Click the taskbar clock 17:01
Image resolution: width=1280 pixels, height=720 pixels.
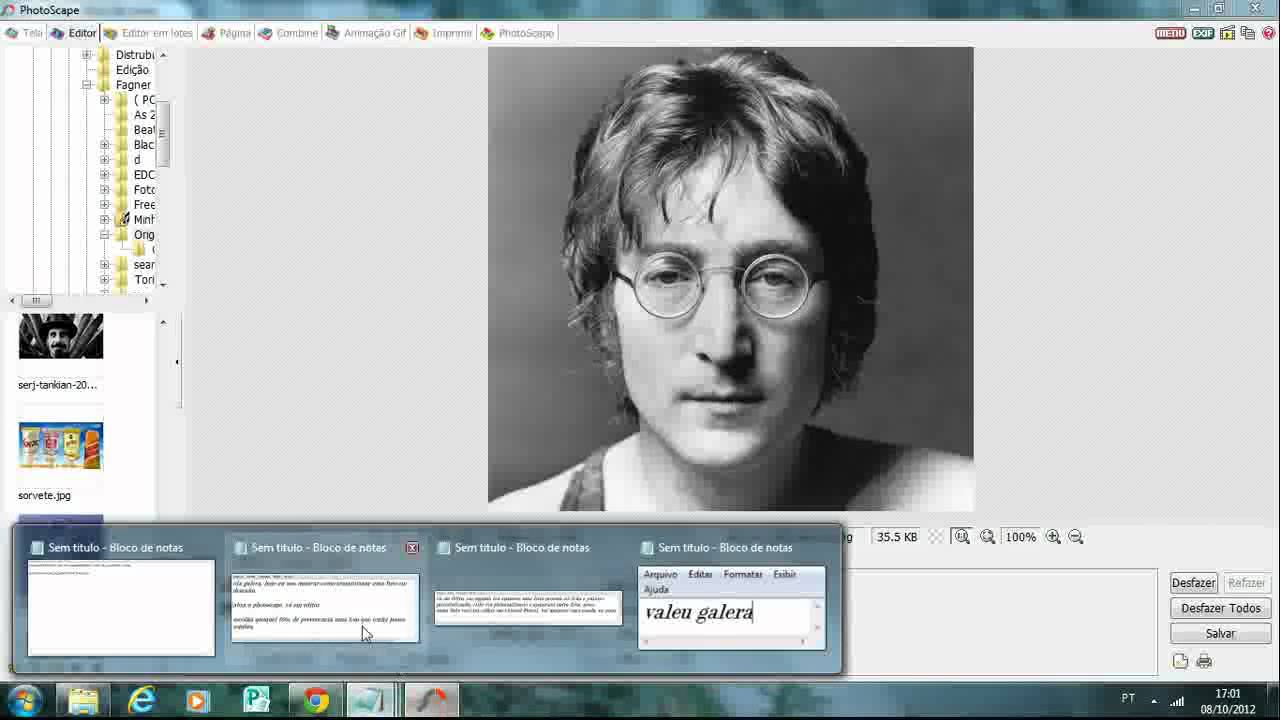point(1228,693)
